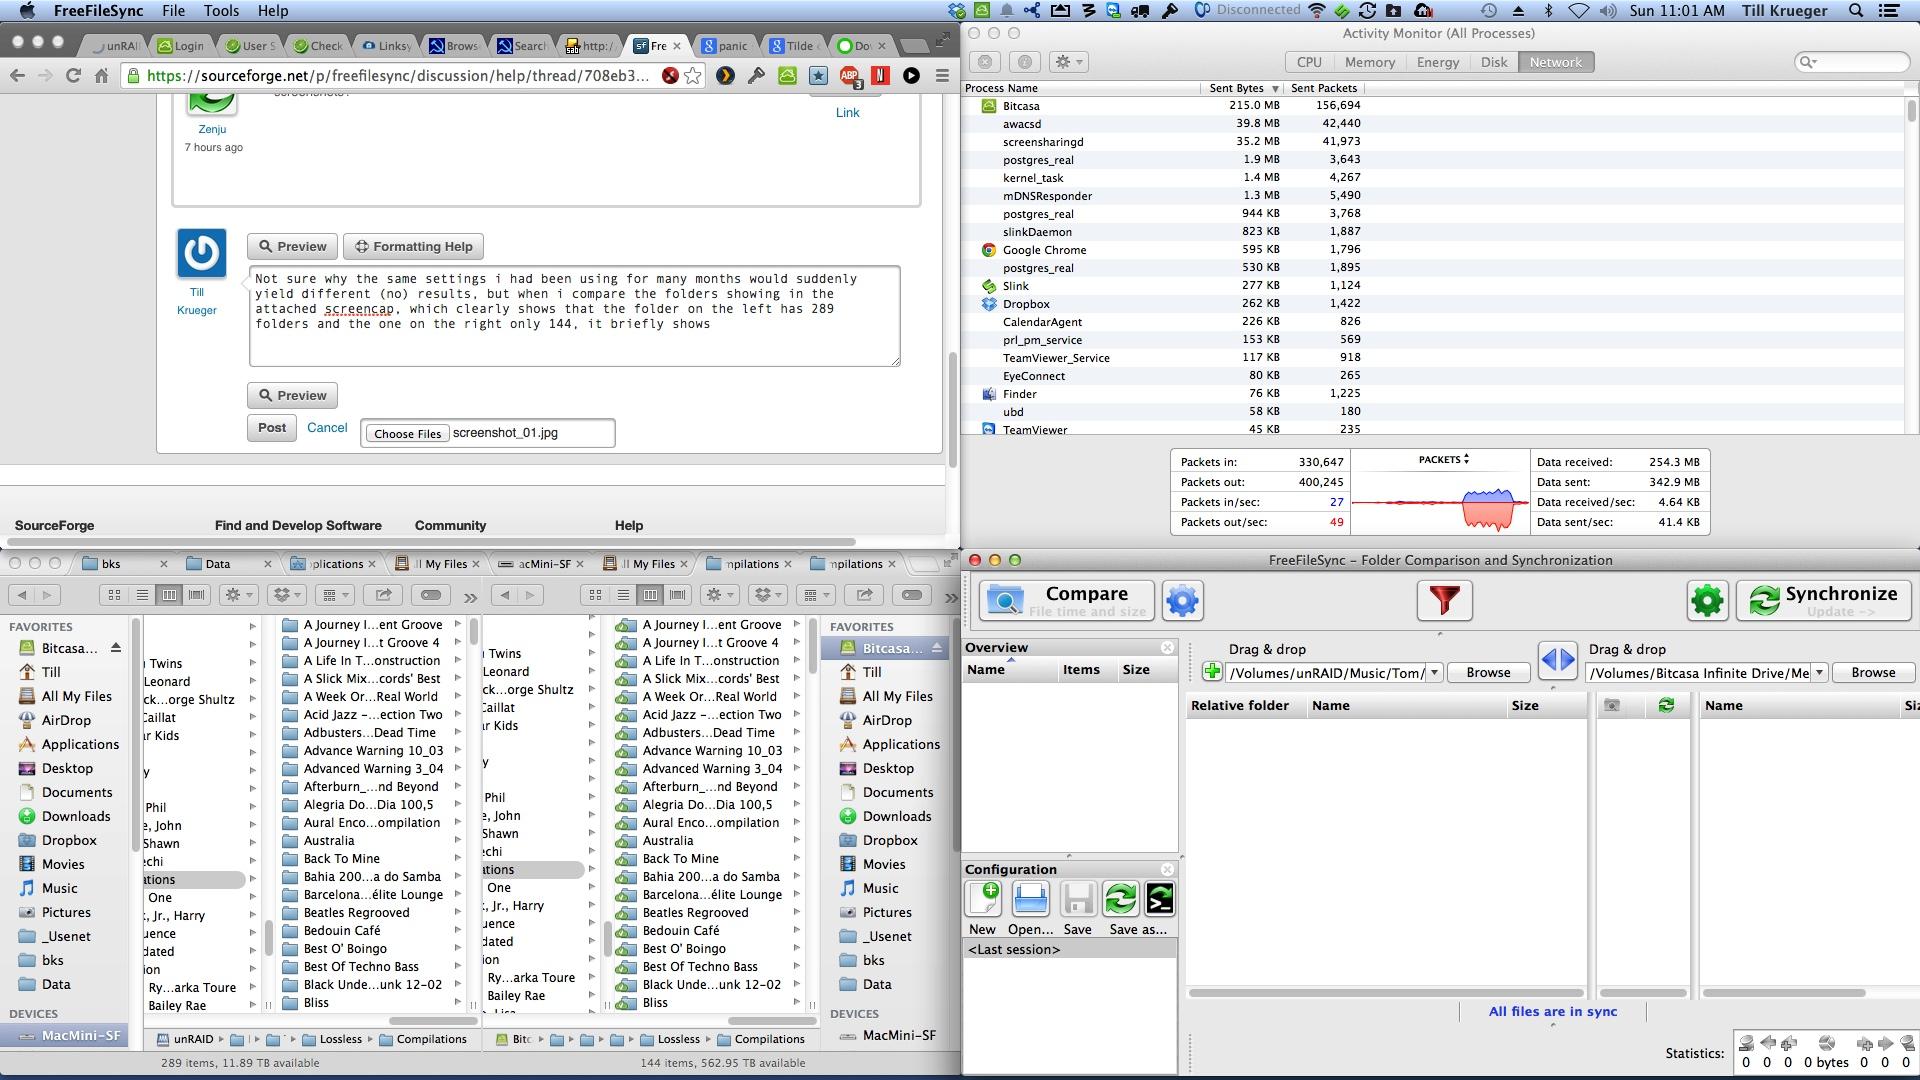Click the New configuration icon

click(983, 899)
